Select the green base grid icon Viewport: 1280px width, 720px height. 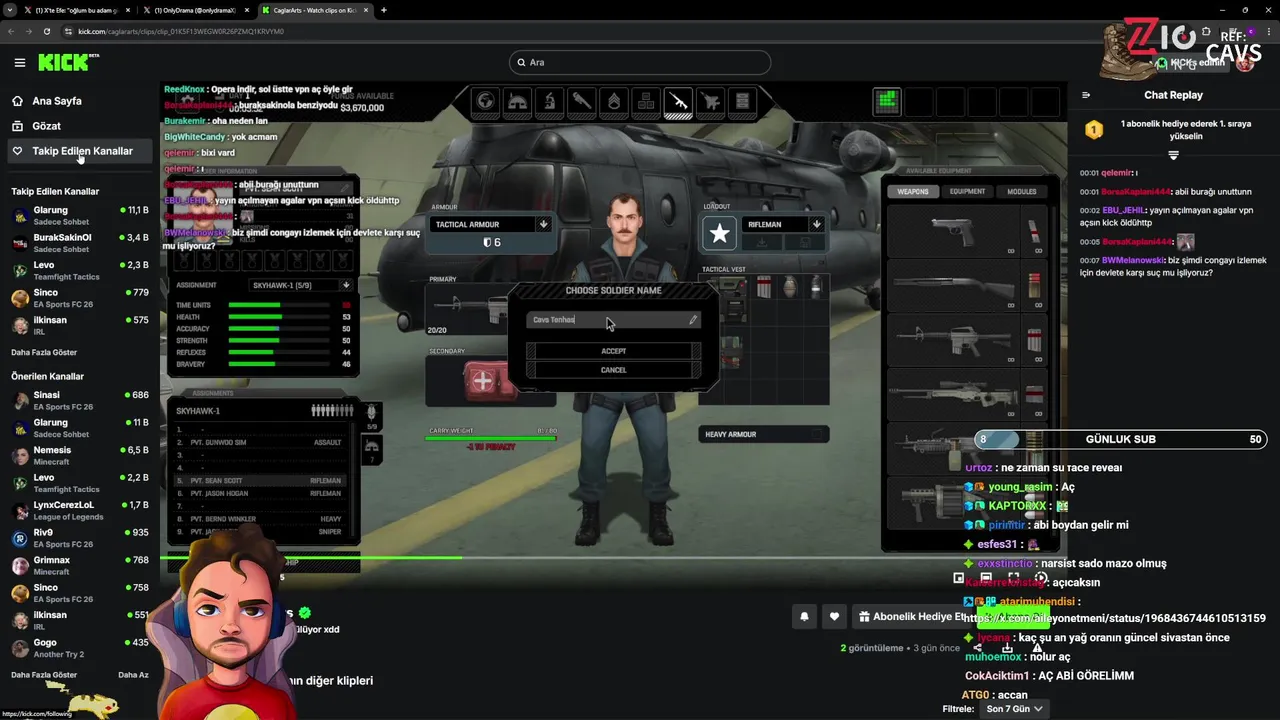coord(887,101)
